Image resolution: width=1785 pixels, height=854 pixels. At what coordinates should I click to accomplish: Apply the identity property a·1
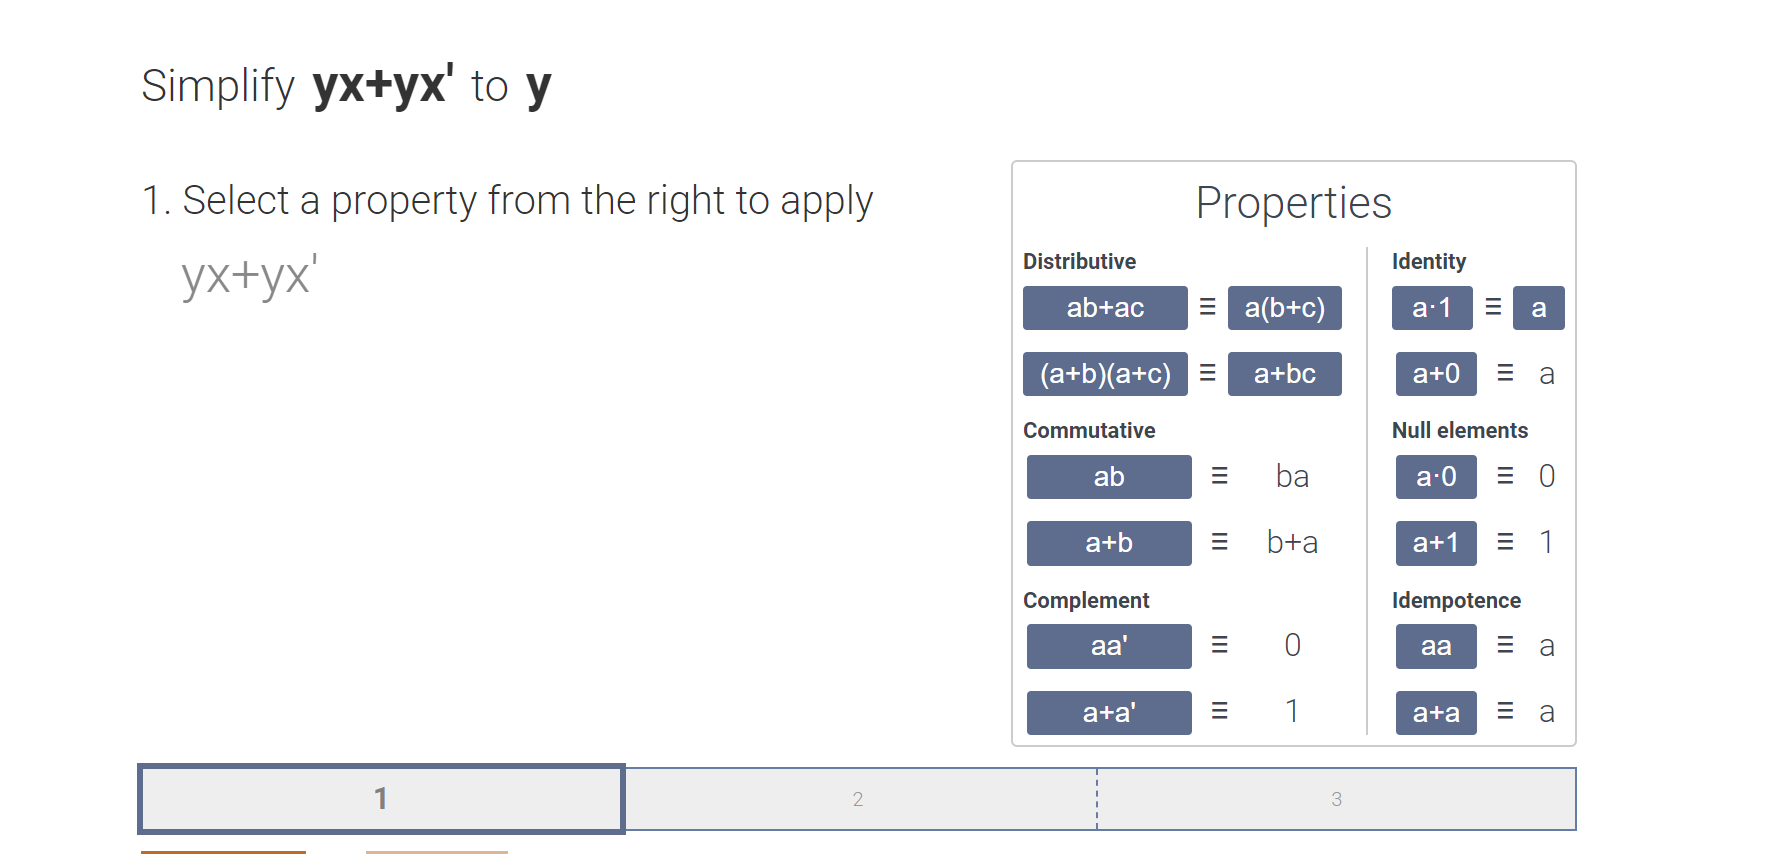click(x=1432, y=308)
